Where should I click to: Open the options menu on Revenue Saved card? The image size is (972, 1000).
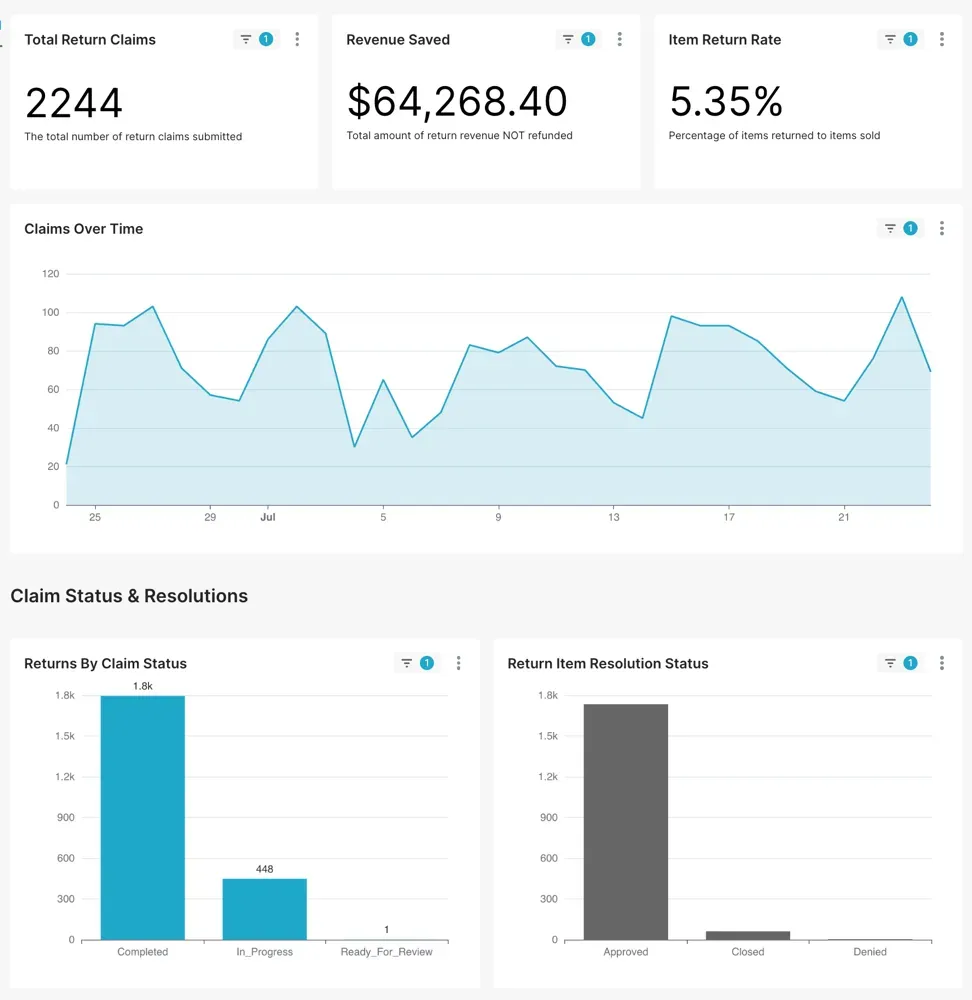coord(620,39)
